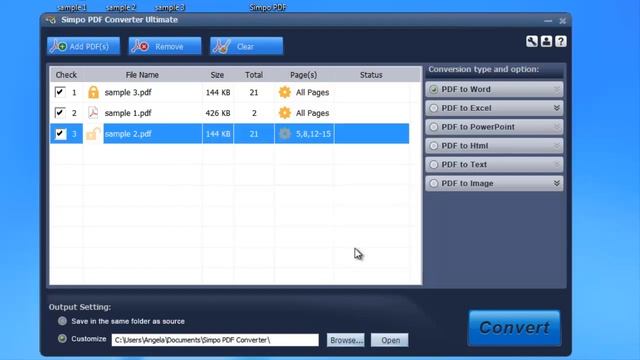Viewport: 640px width, 360px height.
Task: Click the Page(s) column header
Action: [303, 75]
